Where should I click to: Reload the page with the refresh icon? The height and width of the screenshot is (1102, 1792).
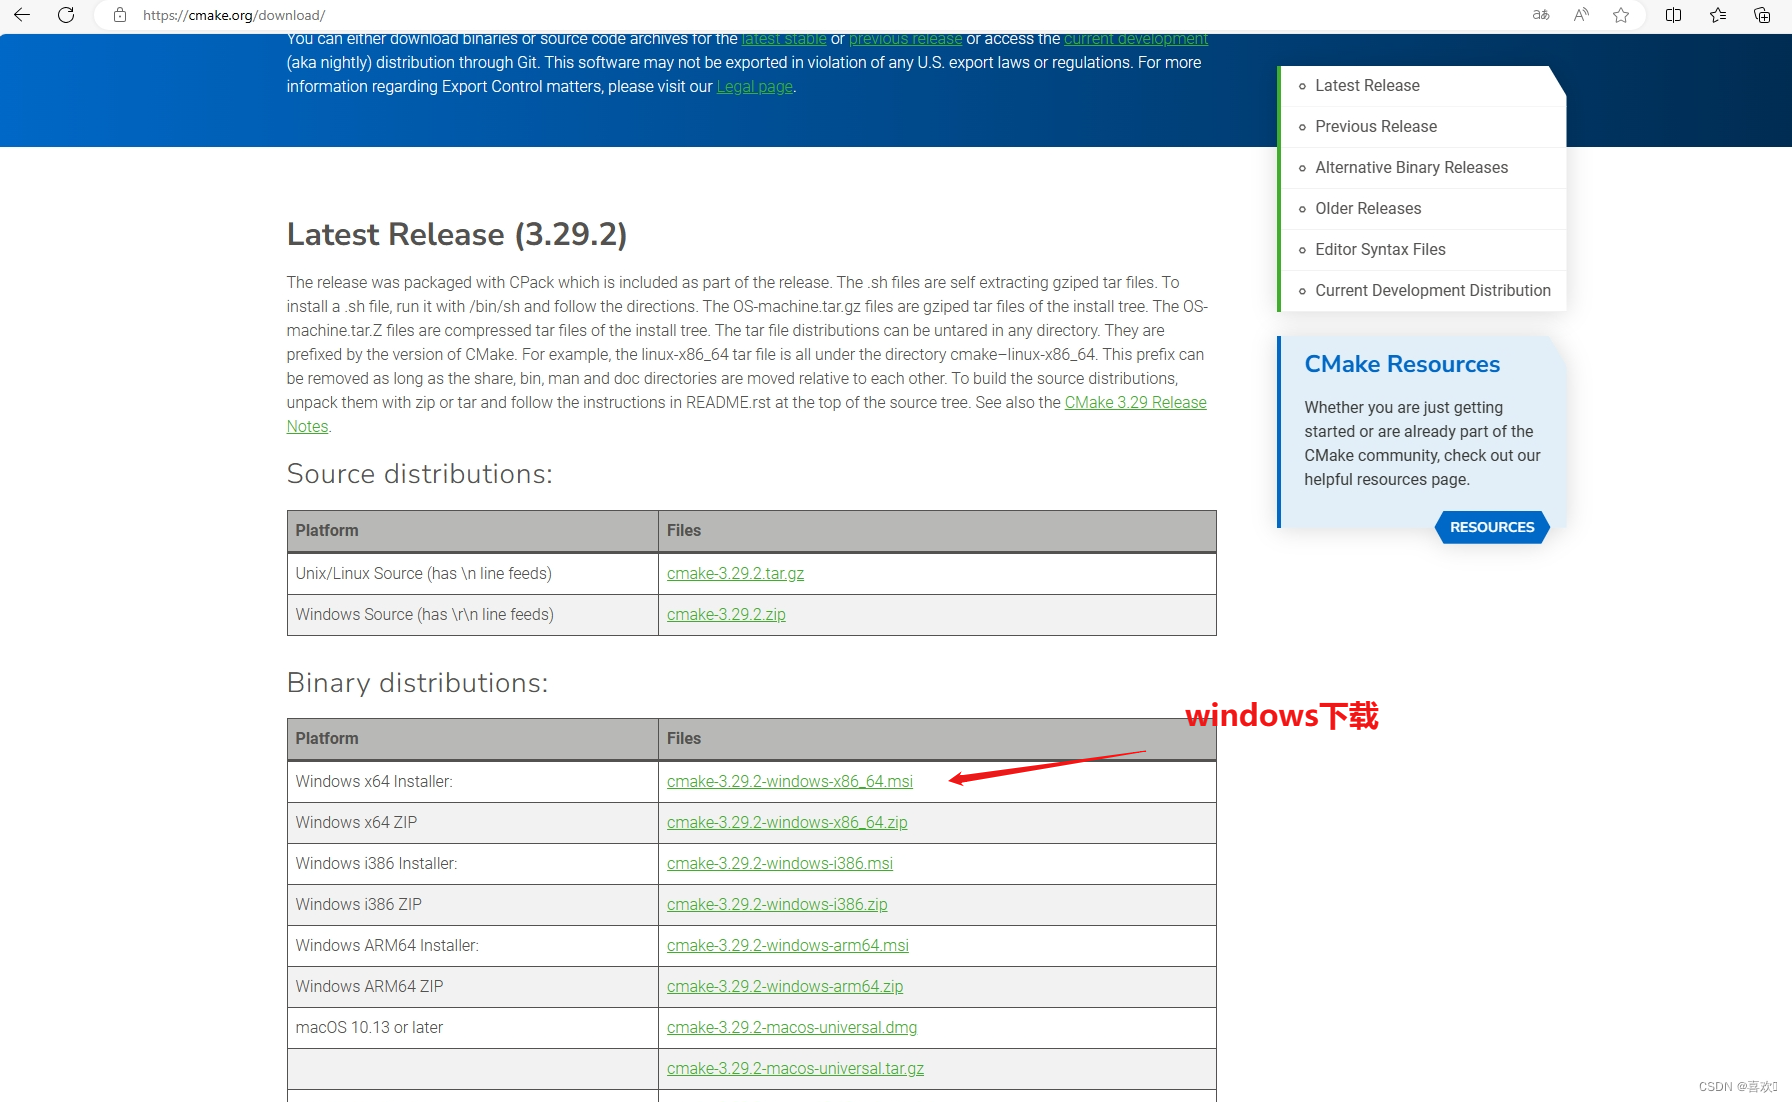[x=66, y=15]
